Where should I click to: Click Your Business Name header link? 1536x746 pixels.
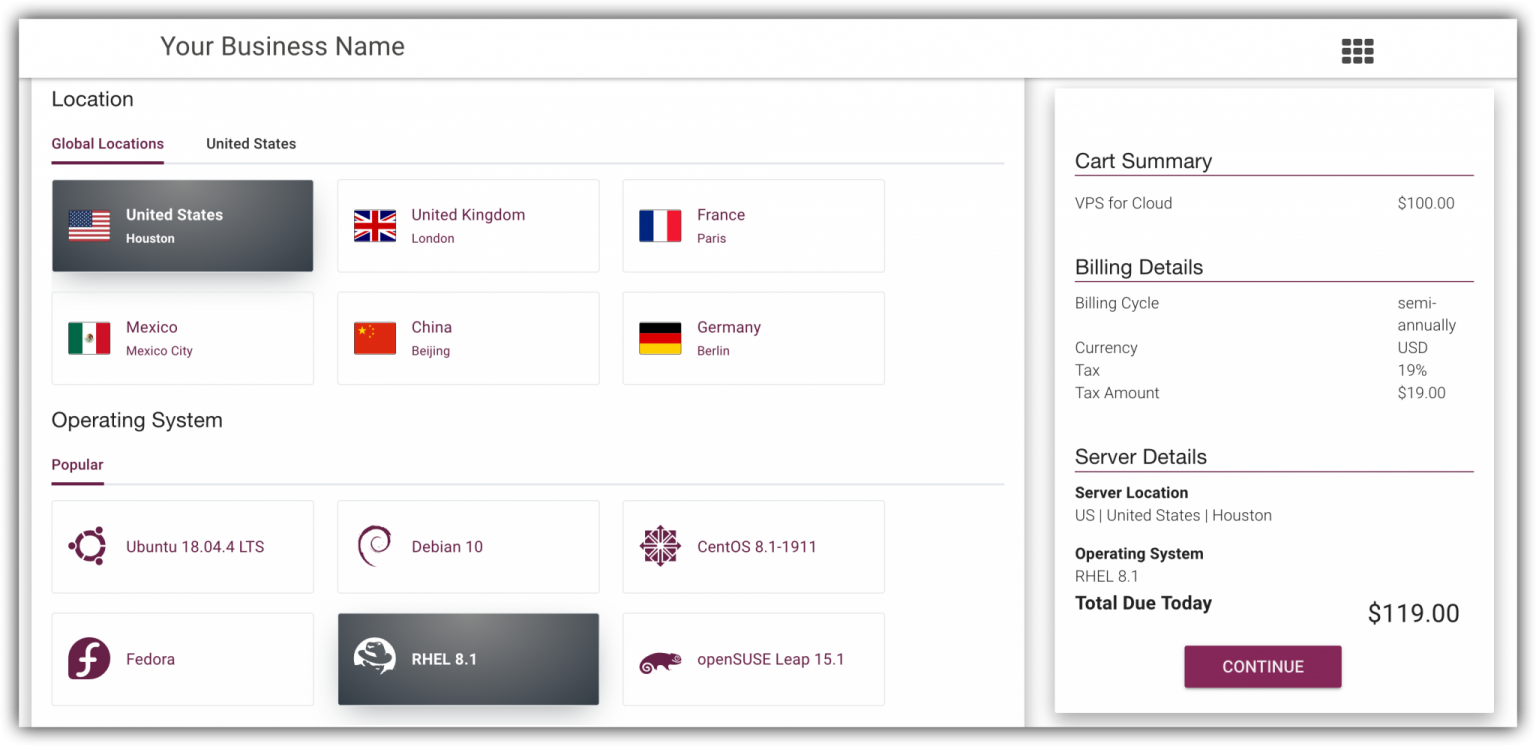click(x=282, y=47)
